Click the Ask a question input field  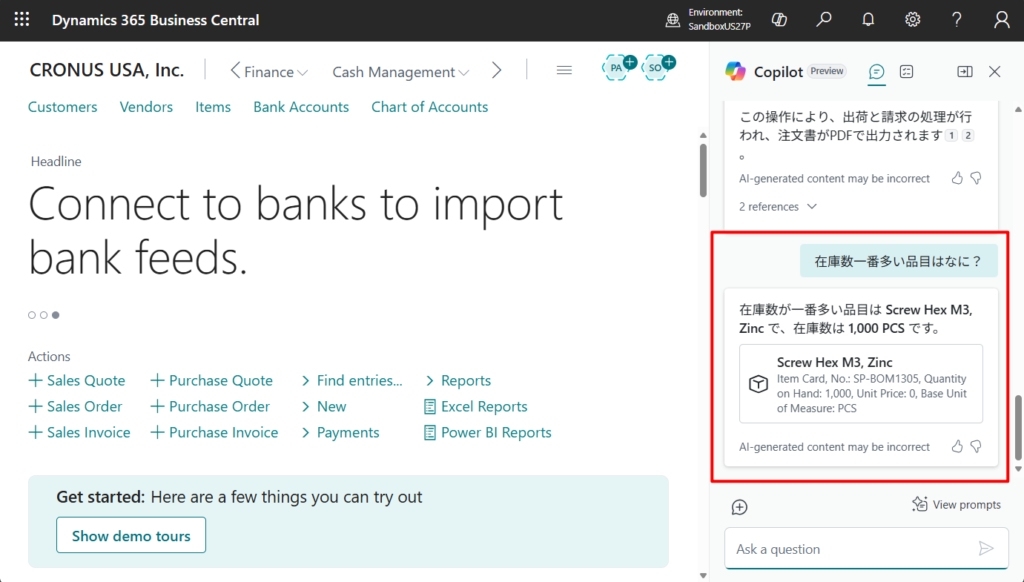click(x=850, y=549)
